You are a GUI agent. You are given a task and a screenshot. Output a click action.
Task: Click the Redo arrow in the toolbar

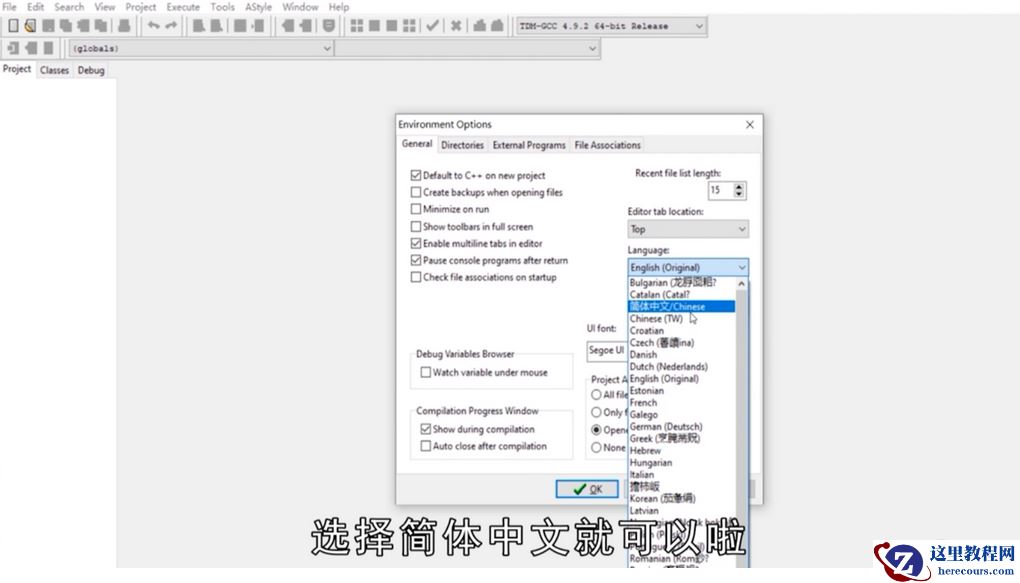pyautogui.click(x=171, y=26)
